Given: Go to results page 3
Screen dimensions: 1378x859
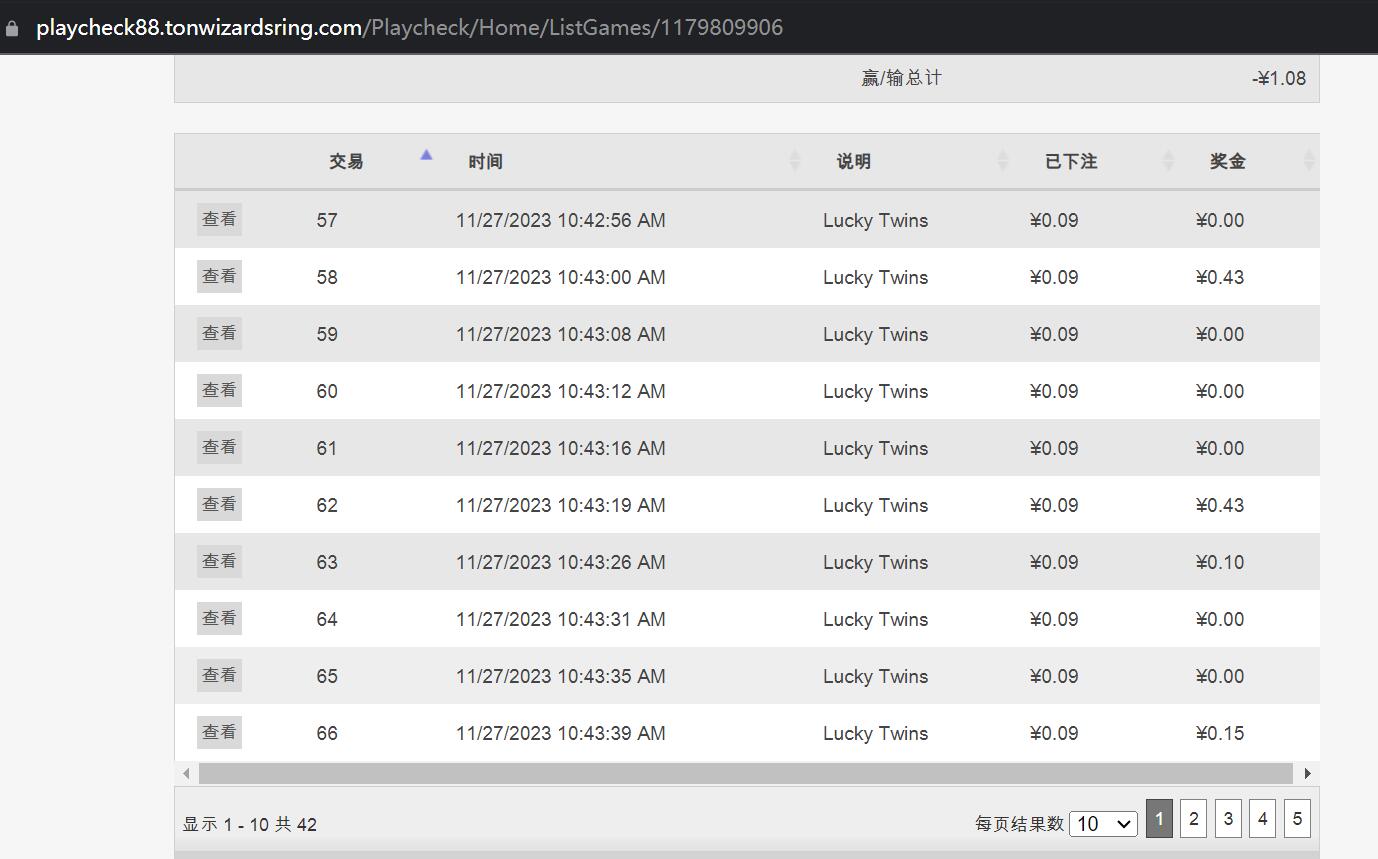Looking at the screenshot, I should 1228,819.
